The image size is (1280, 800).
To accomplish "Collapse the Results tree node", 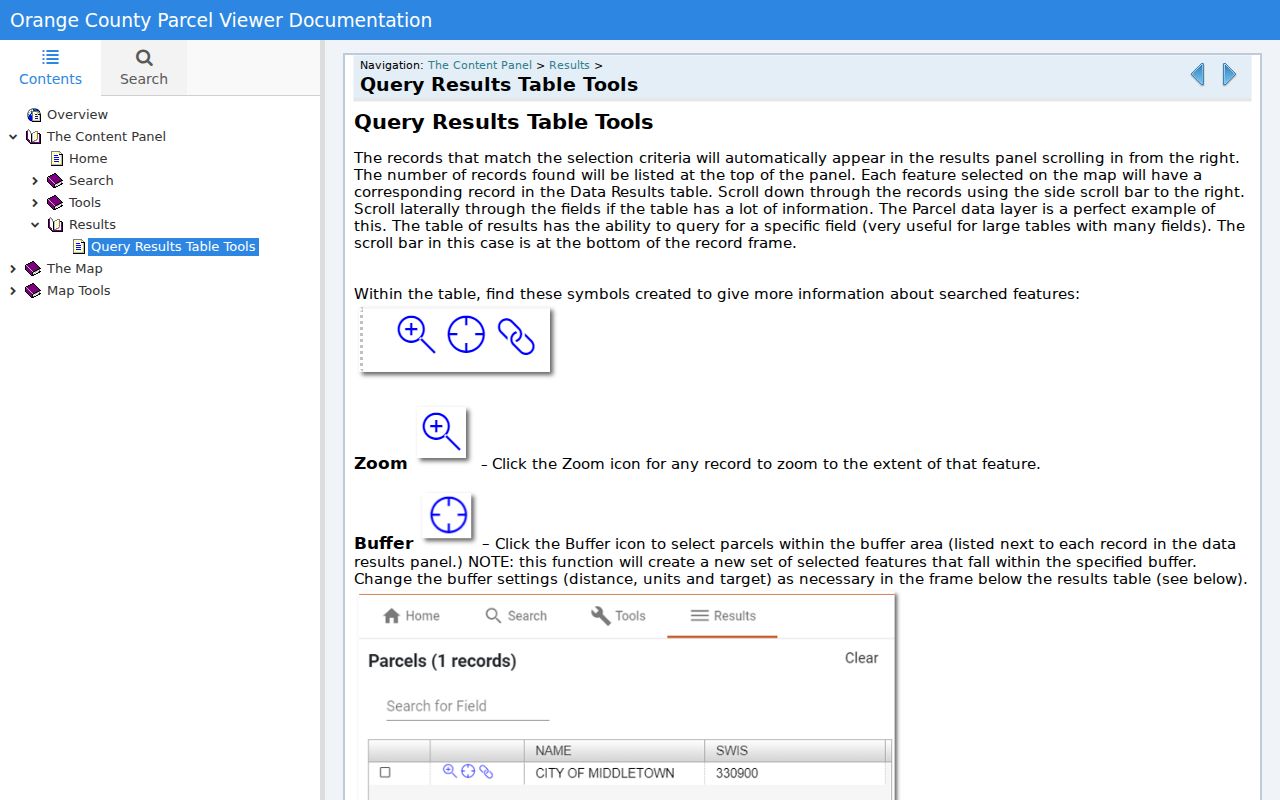I will click(x=35, y=224).
